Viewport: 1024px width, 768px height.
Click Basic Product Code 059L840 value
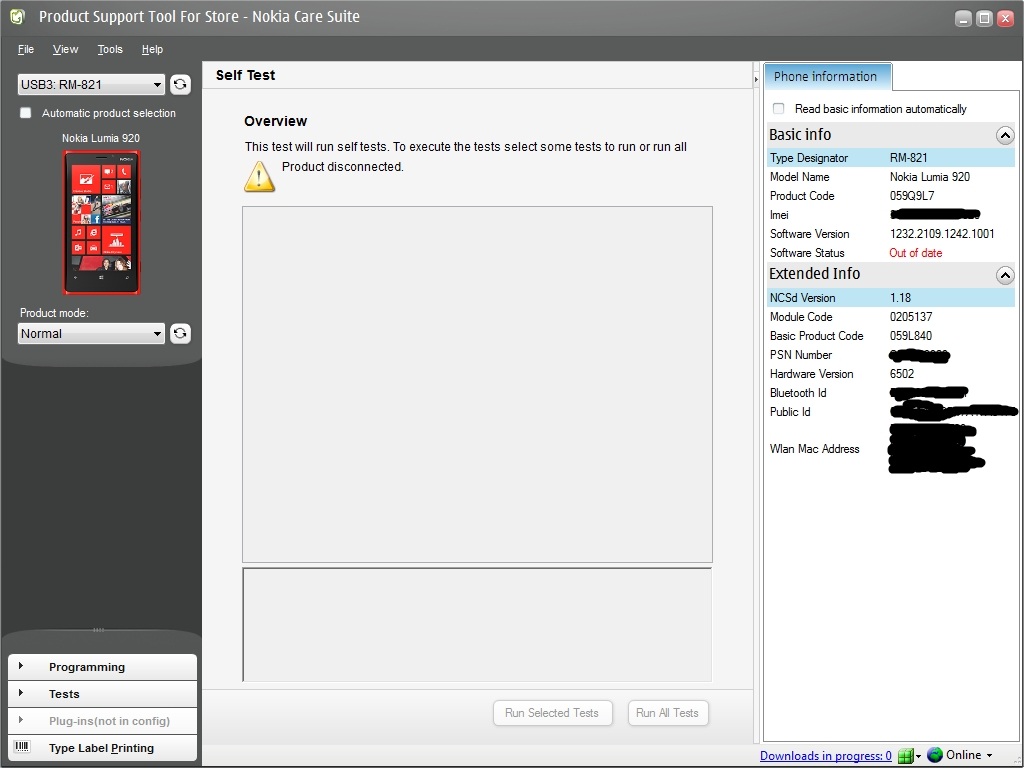click(910, 336)
